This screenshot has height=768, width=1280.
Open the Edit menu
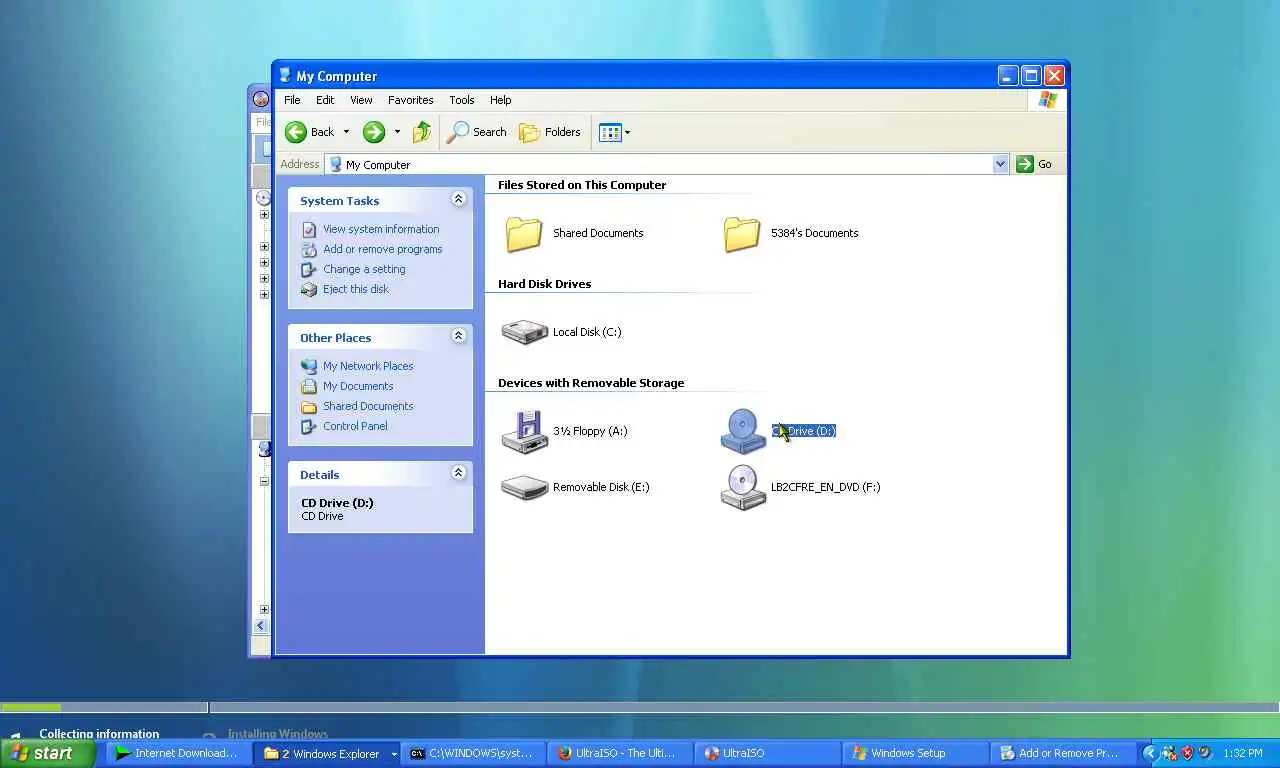[325, 100]
